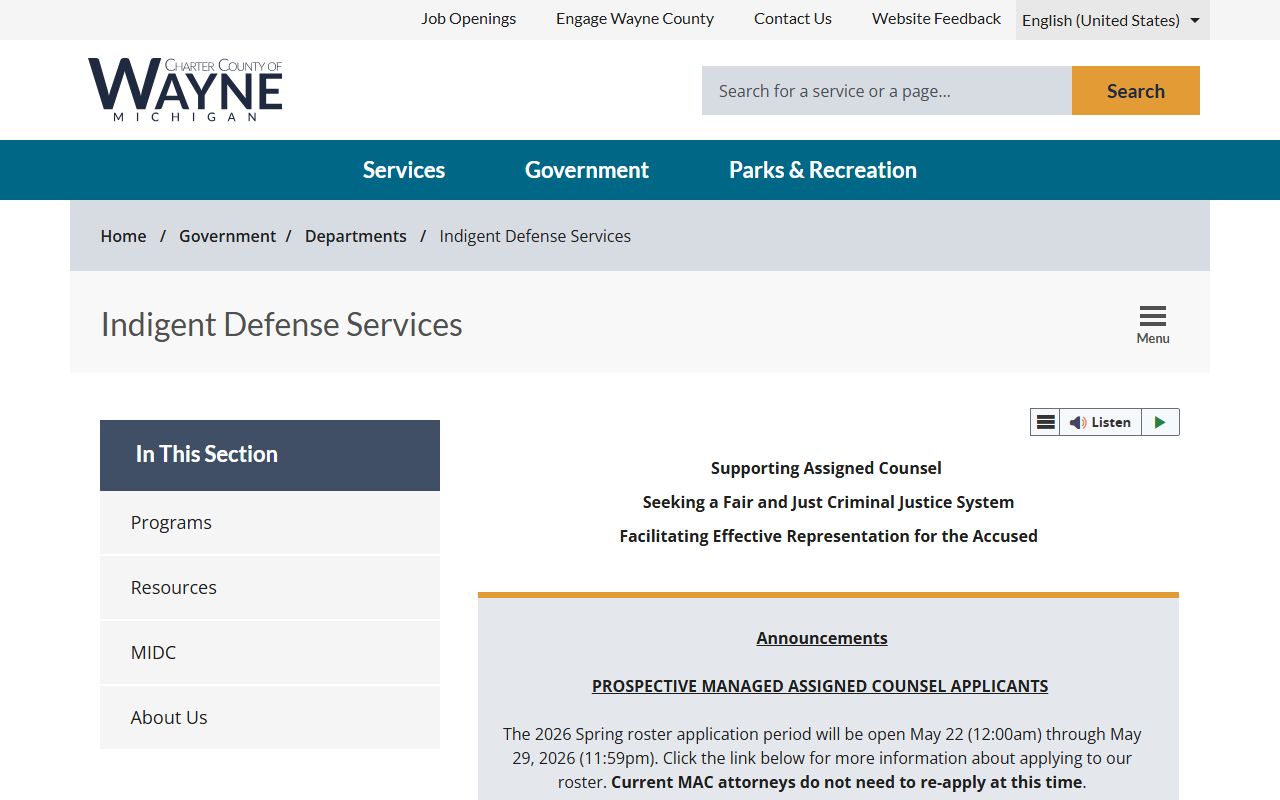Click the Wayne County Michigan logo
Image resolution: width=1280 pixels, height=800 pixels.
[185, 90]
